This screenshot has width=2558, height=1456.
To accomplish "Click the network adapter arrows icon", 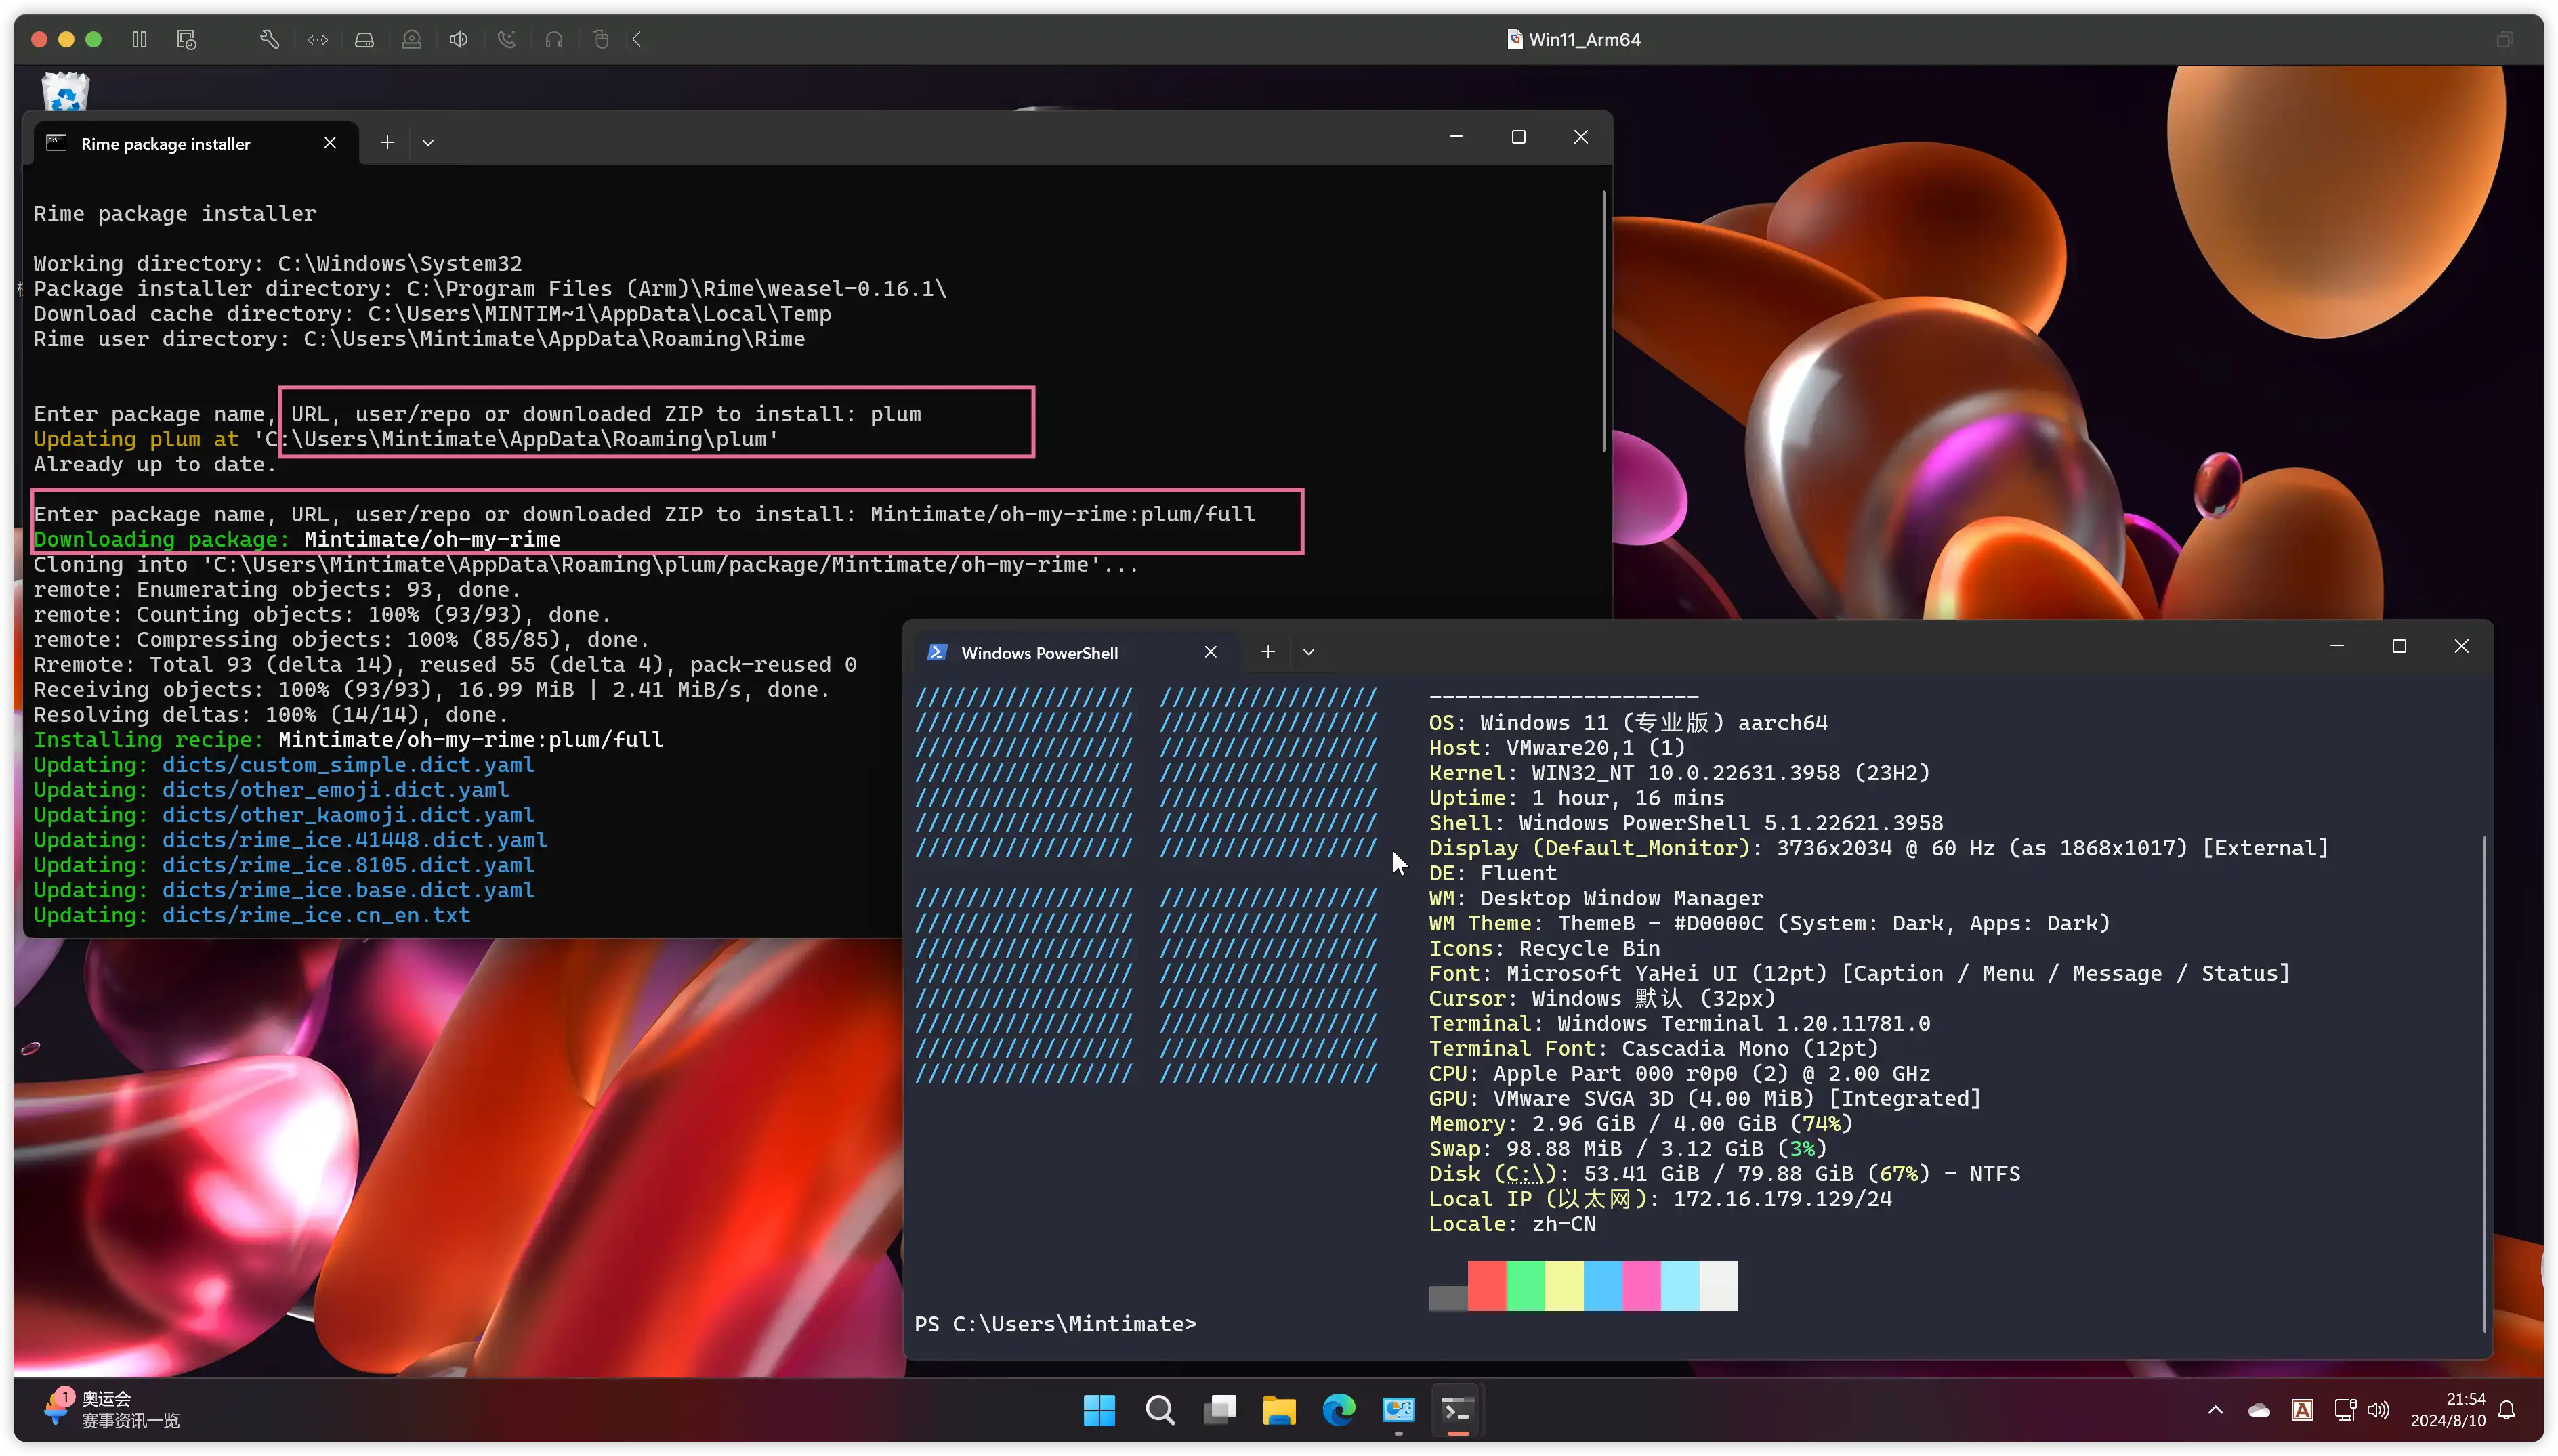I will (317, 39).
